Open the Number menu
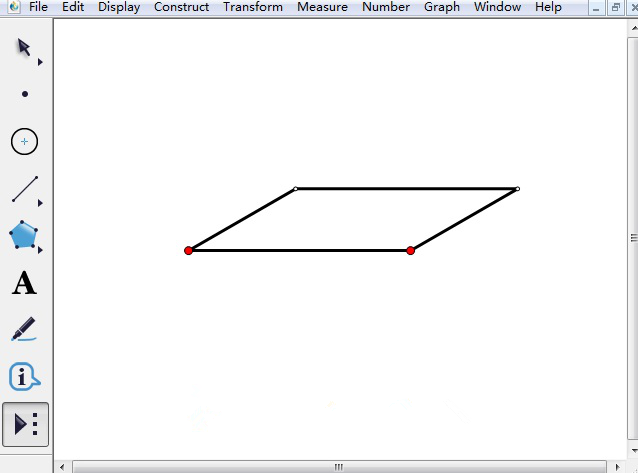This screenshot has height=473, width=638. click(386, 7)
